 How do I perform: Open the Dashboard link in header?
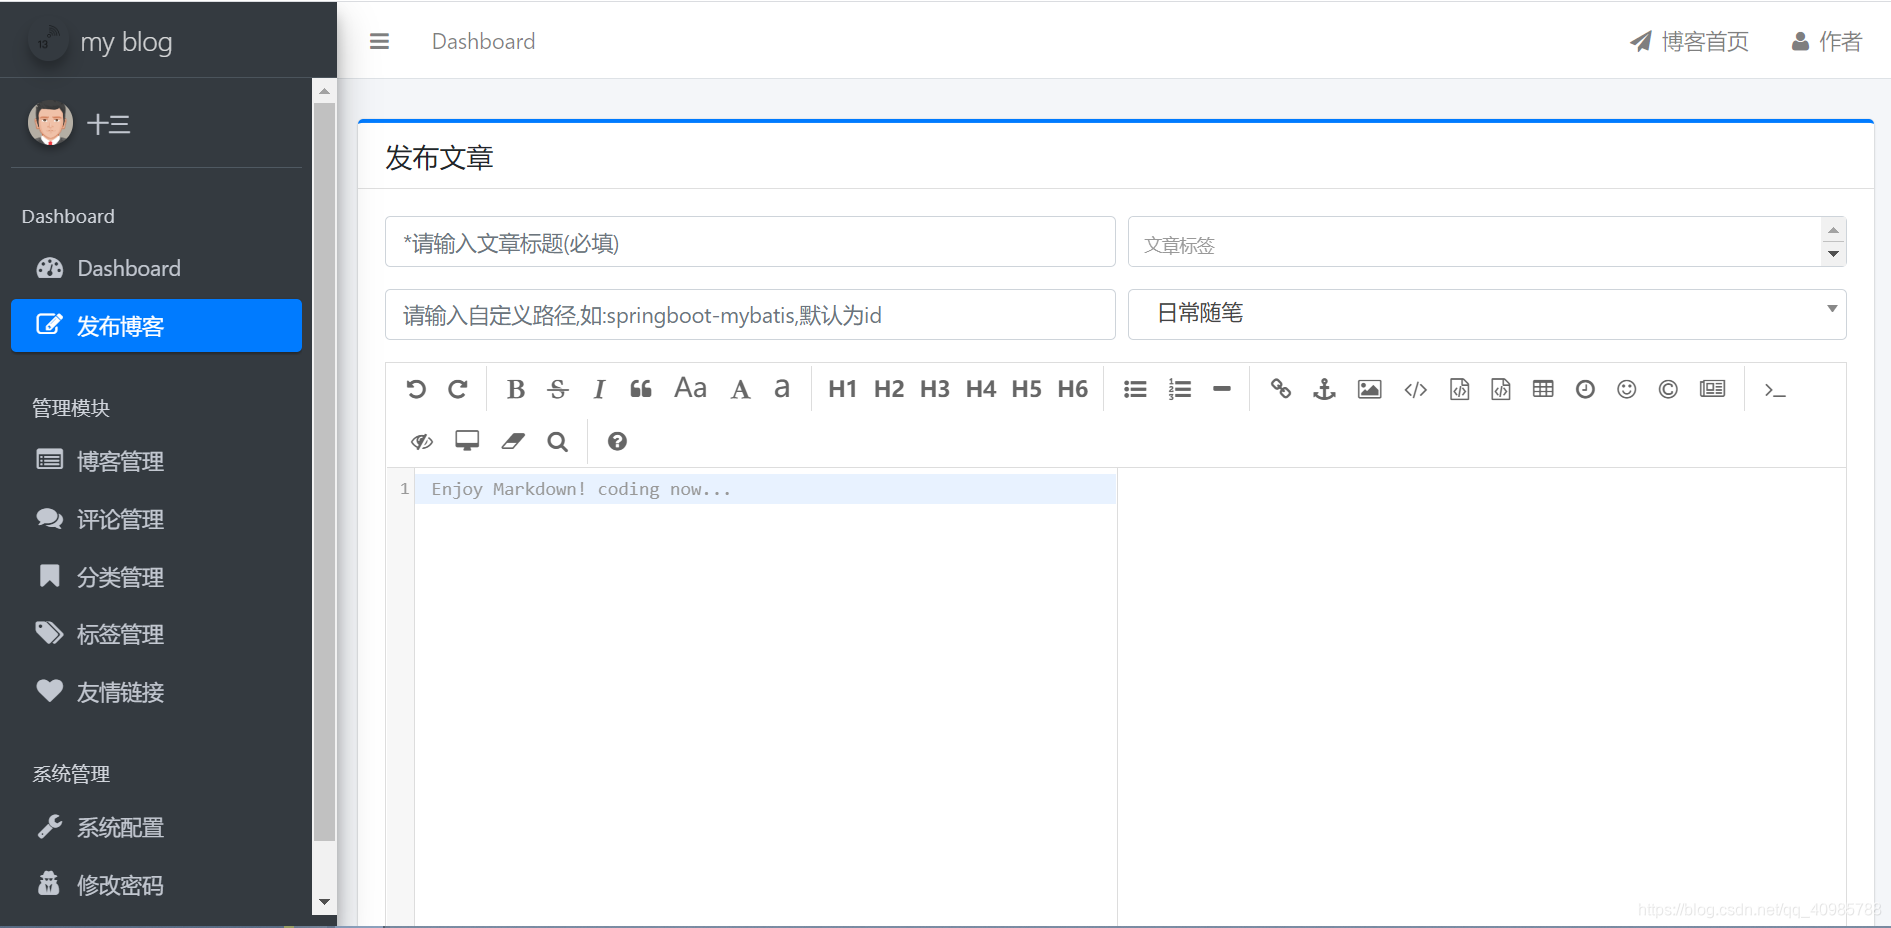click(483, 41)
